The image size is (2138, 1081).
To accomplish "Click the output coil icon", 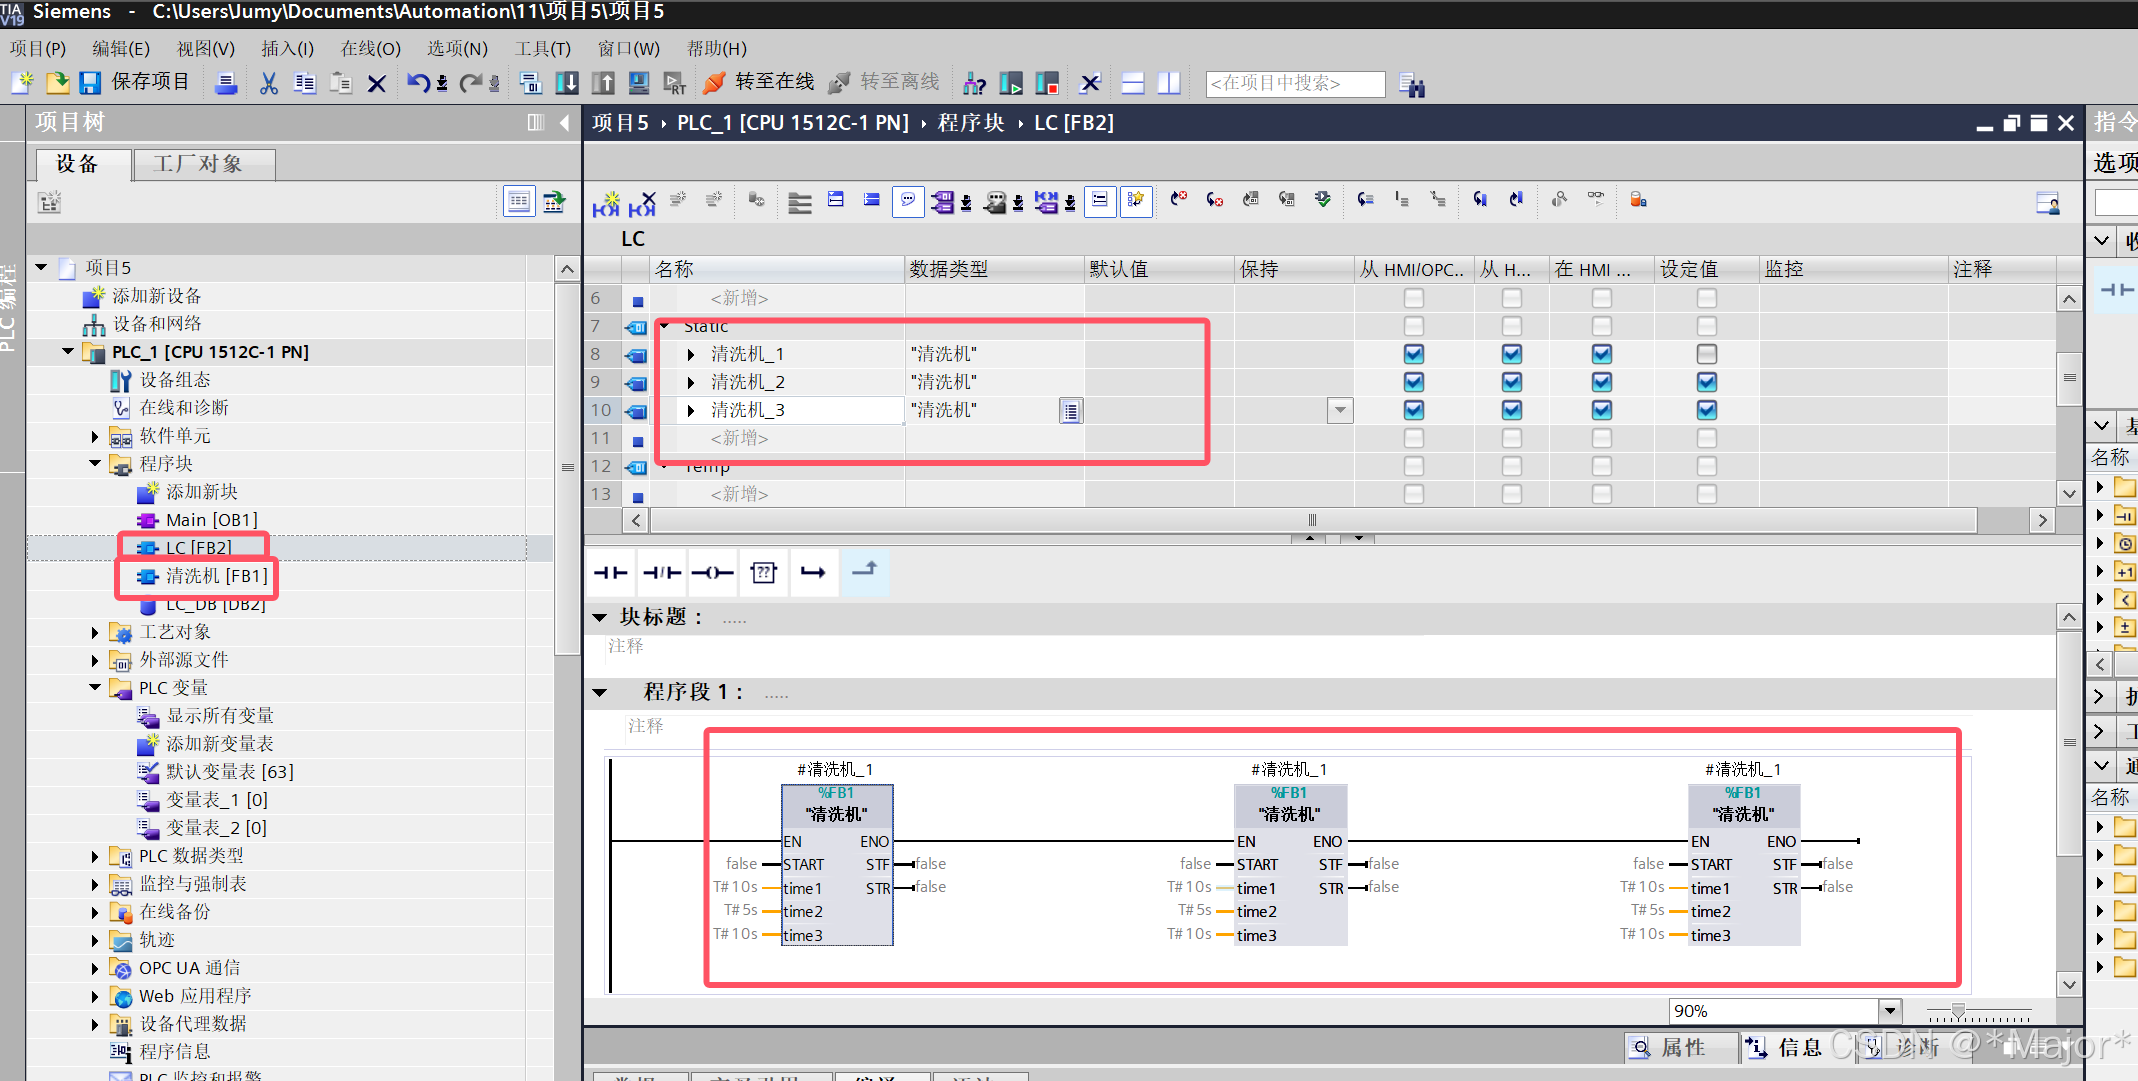I will pyautogui.click(x=713, y=572).
